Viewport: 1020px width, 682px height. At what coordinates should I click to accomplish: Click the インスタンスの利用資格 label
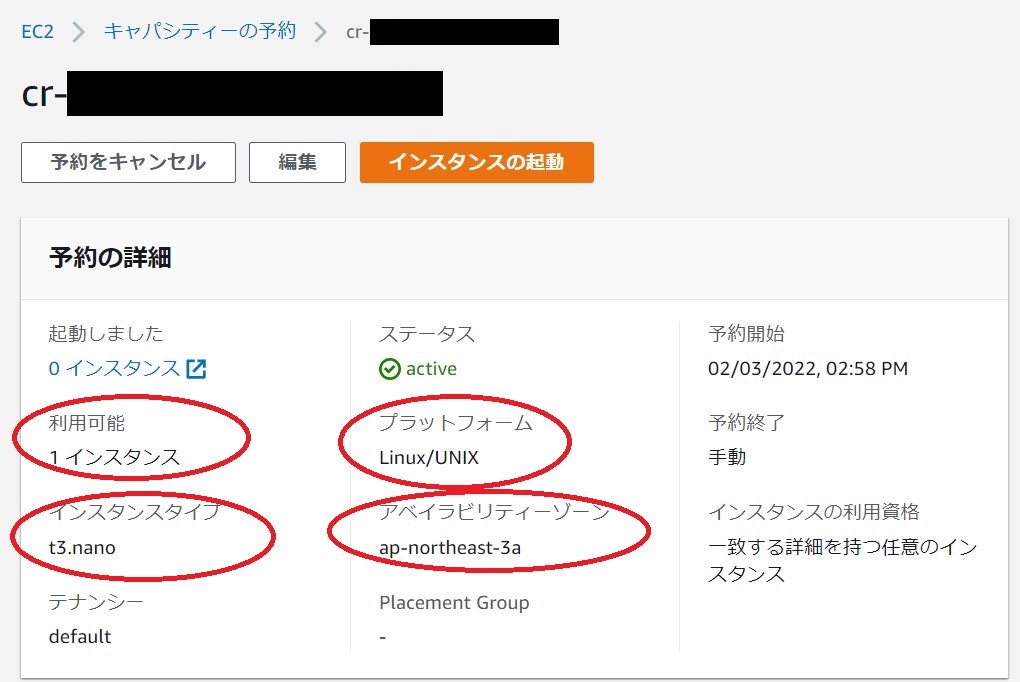[x=814, y=512]
